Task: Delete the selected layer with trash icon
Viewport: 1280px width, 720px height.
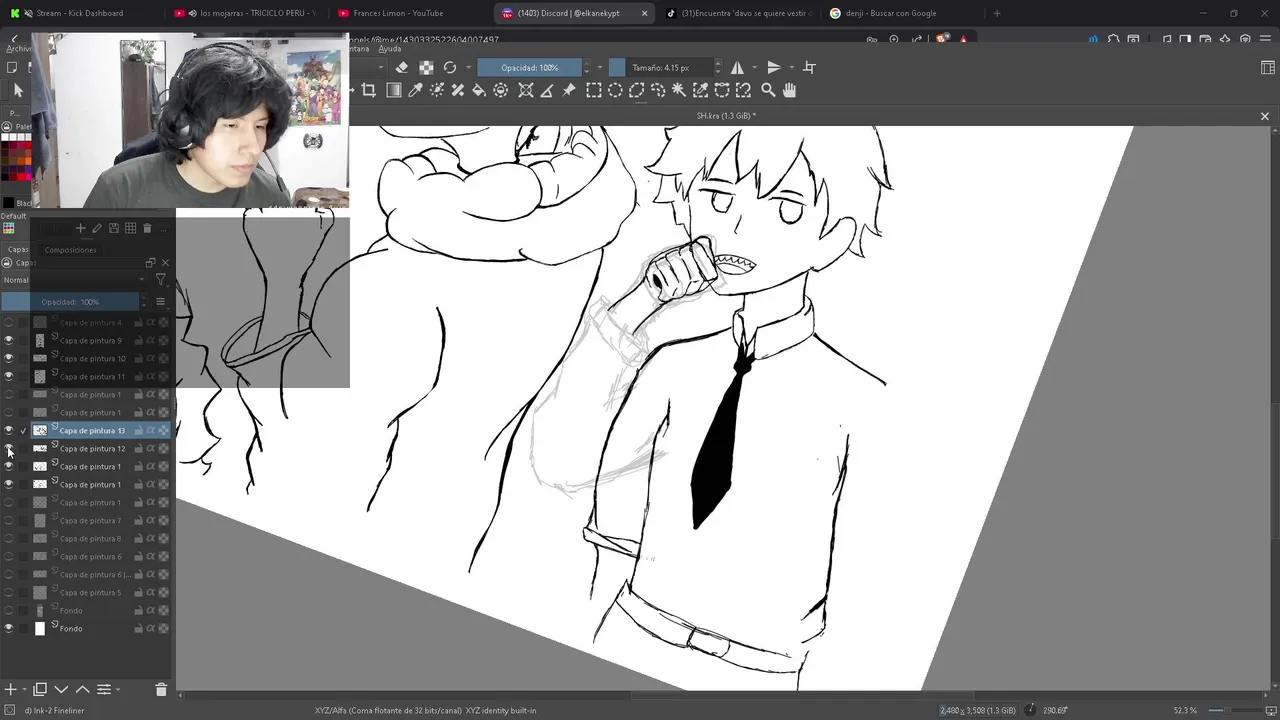Action: [x=161, y=689]
